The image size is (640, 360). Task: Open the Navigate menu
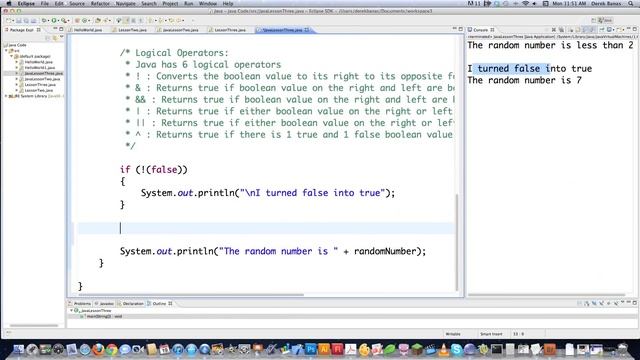(125, 3)
